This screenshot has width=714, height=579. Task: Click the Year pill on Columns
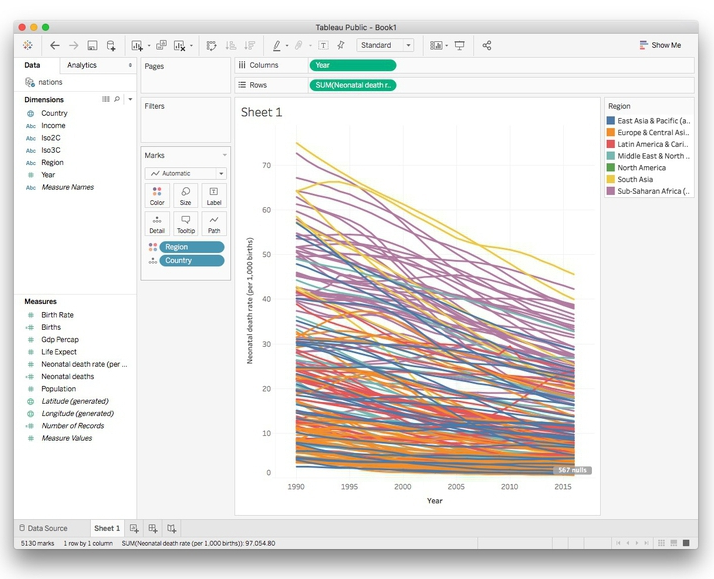click(x=352, y=65)
